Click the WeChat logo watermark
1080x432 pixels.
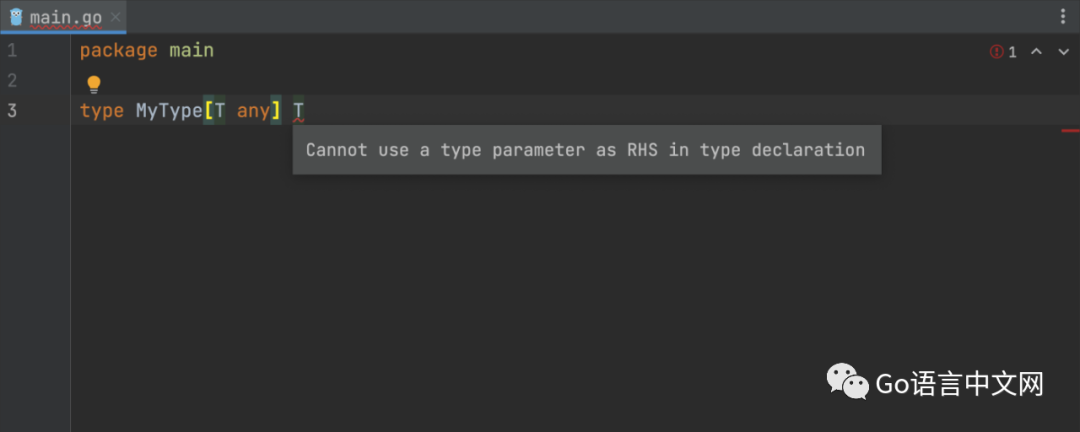(846, 381)
